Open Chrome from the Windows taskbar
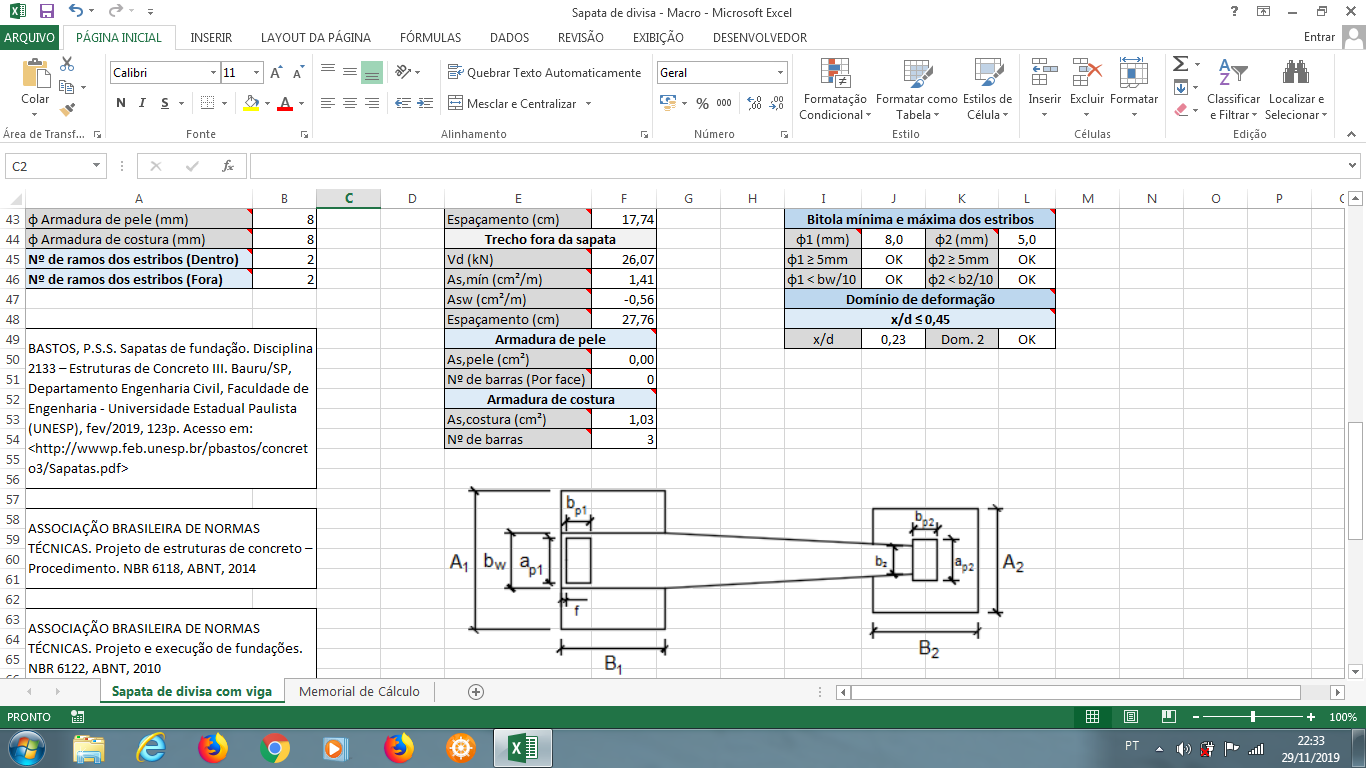 tap(274, 747)
